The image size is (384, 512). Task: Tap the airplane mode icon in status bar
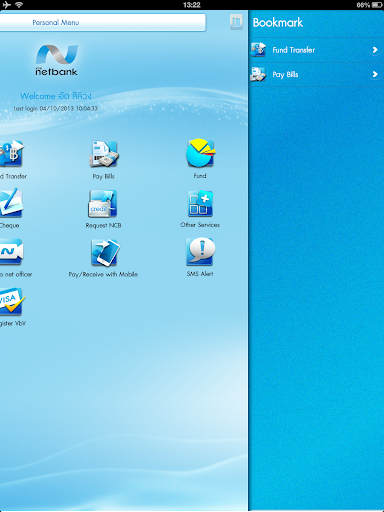(6, 5)
